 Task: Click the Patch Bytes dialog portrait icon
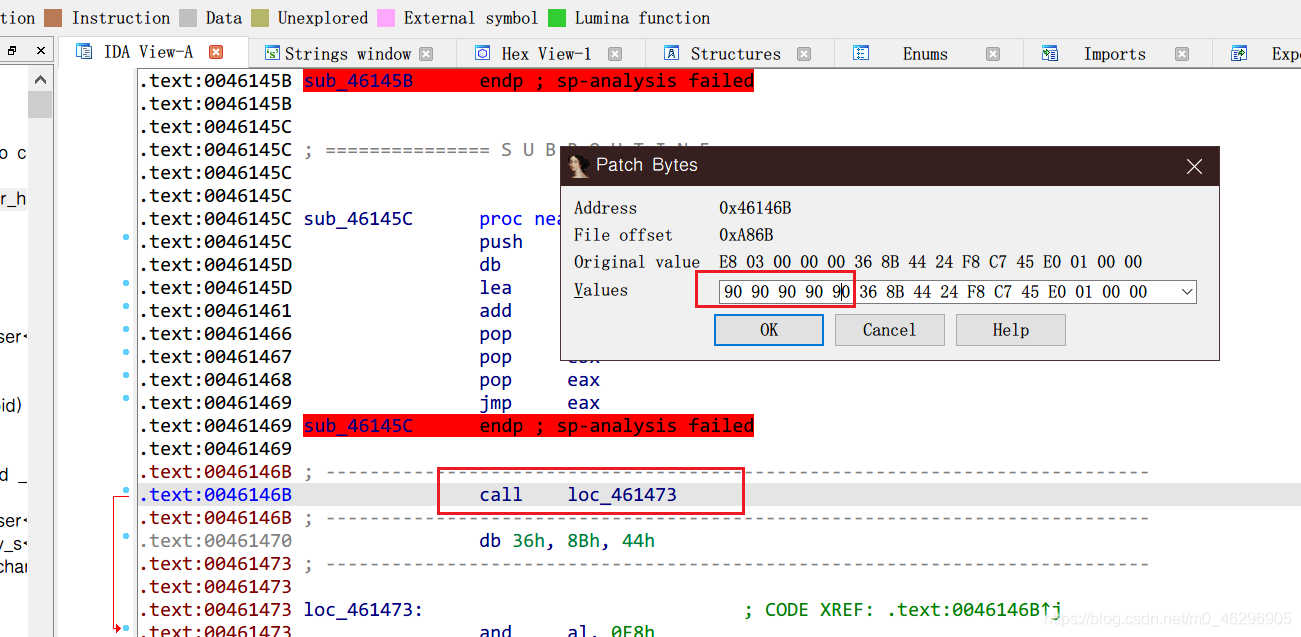tap(578, 165)
